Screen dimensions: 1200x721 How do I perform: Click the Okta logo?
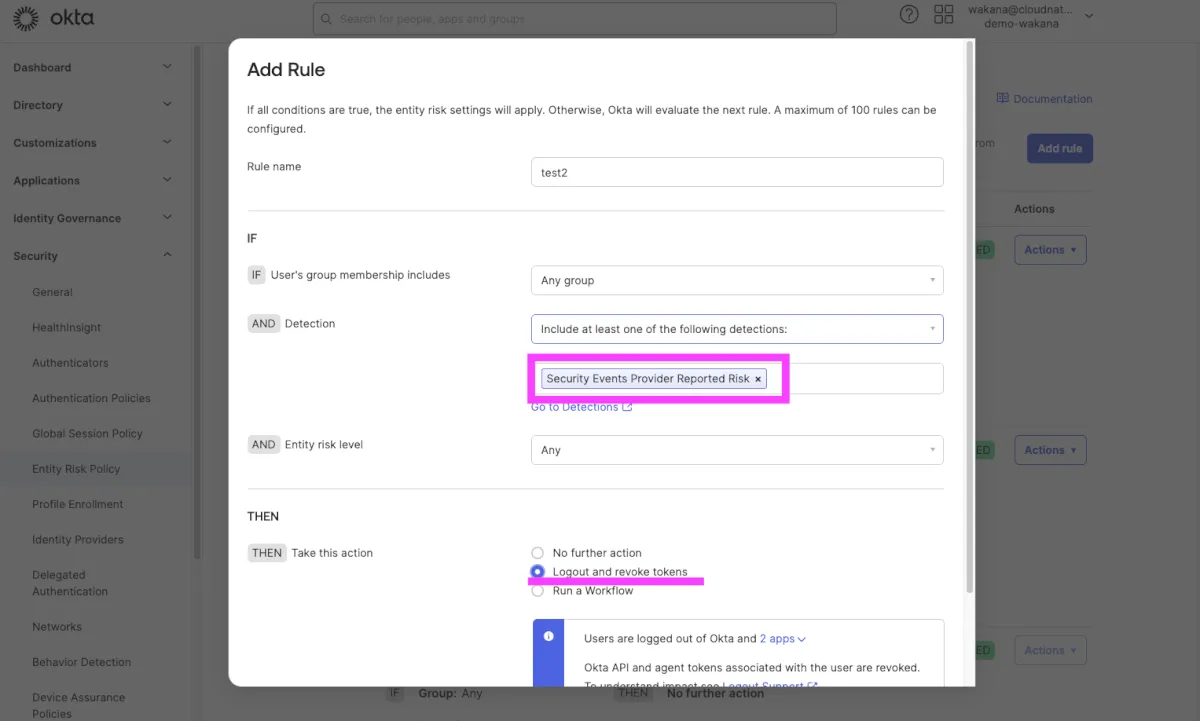click(x=53, y=18)
